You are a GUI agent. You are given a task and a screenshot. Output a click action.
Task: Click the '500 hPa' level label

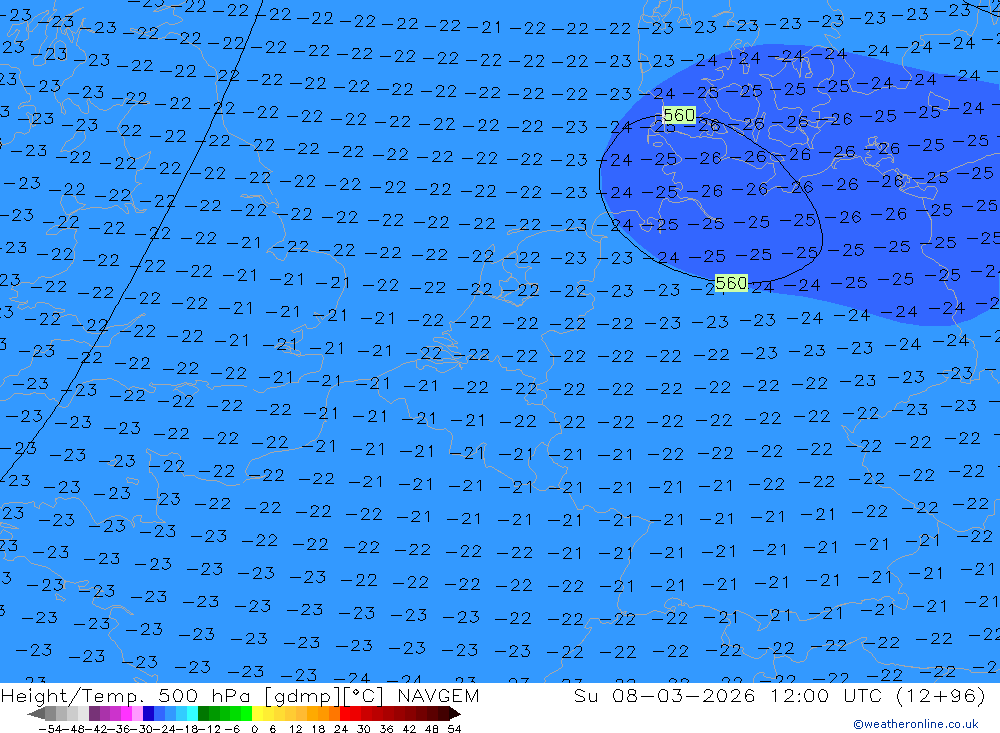[x=204, y=696]
